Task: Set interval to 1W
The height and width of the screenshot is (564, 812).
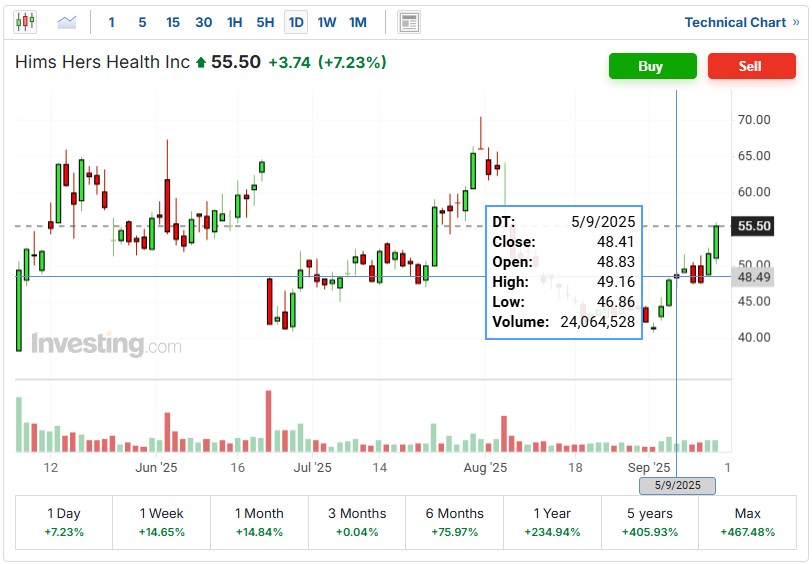Action: (x=327, y=22)
